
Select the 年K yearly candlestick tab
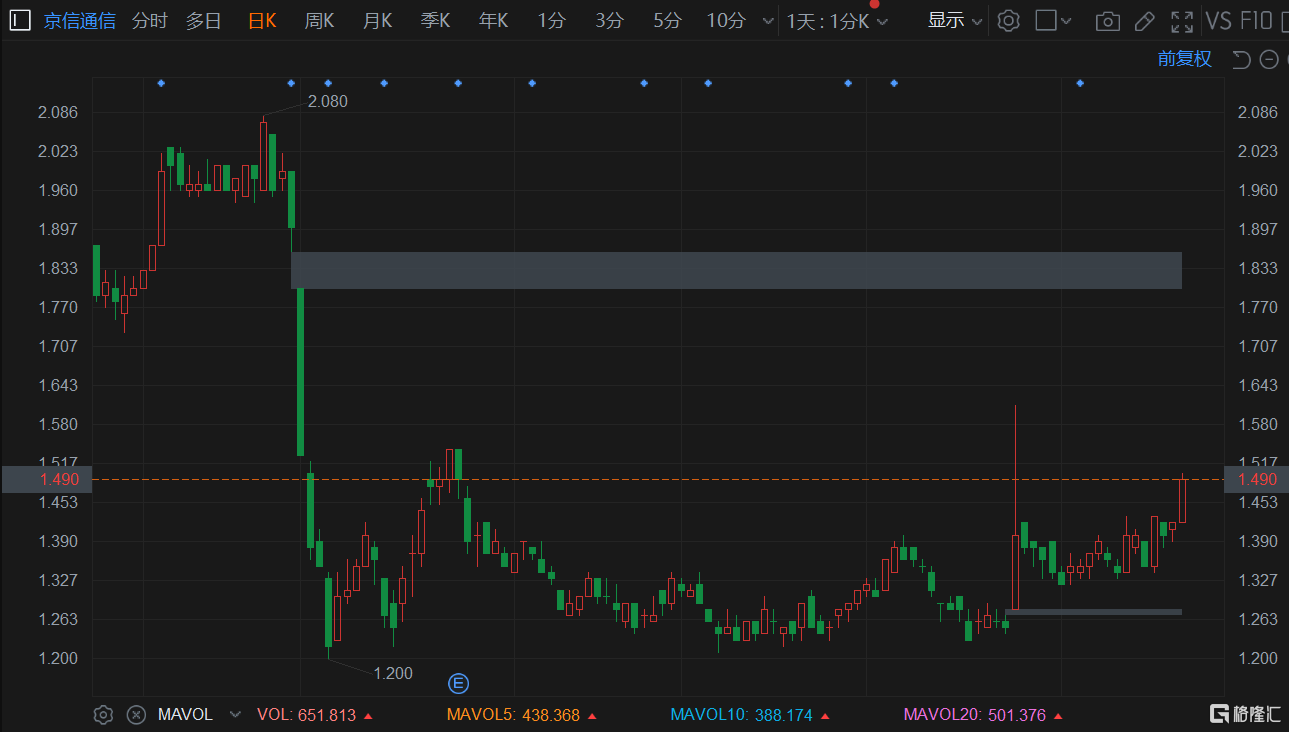(x=494, y=20)
